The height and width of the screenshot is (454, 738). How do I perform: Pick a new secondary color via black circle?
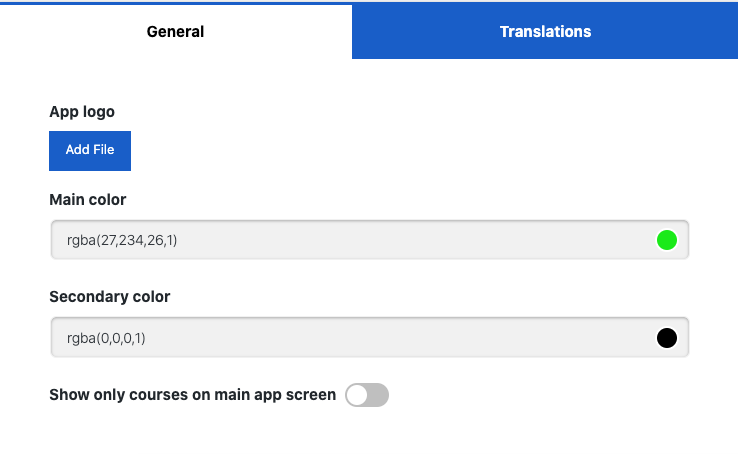667,338
